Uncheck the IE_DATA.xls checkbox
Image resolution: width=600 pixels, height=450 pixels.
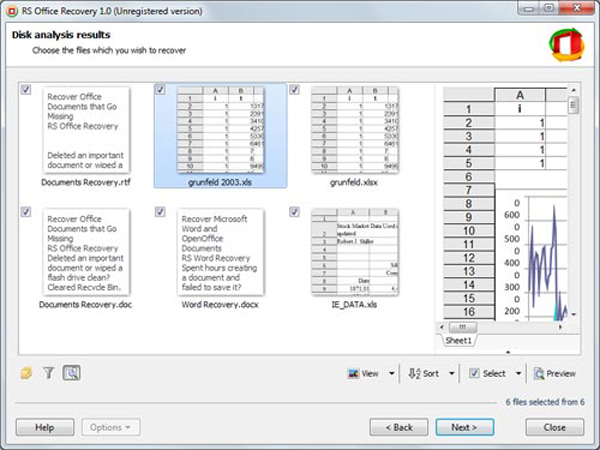pos(294,212)
